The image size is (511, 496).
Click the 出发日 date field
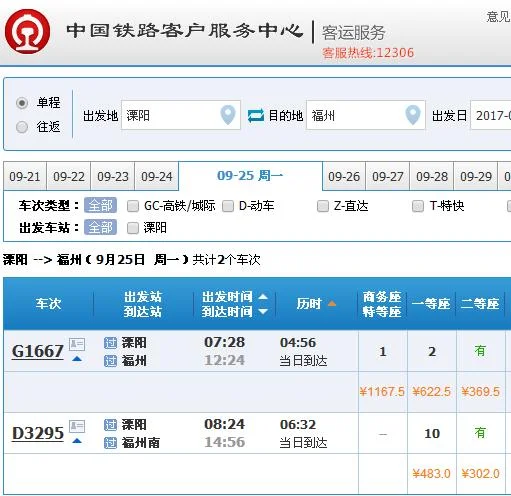491,115
